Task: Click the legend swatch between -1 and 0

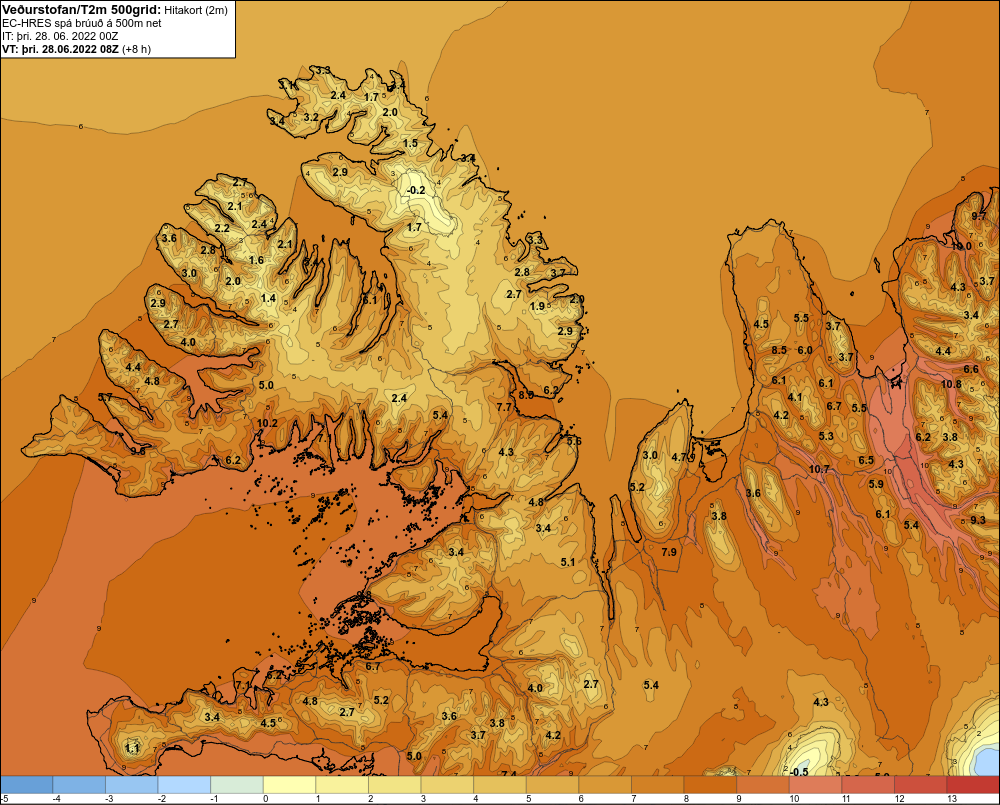Action: [237, 784]
